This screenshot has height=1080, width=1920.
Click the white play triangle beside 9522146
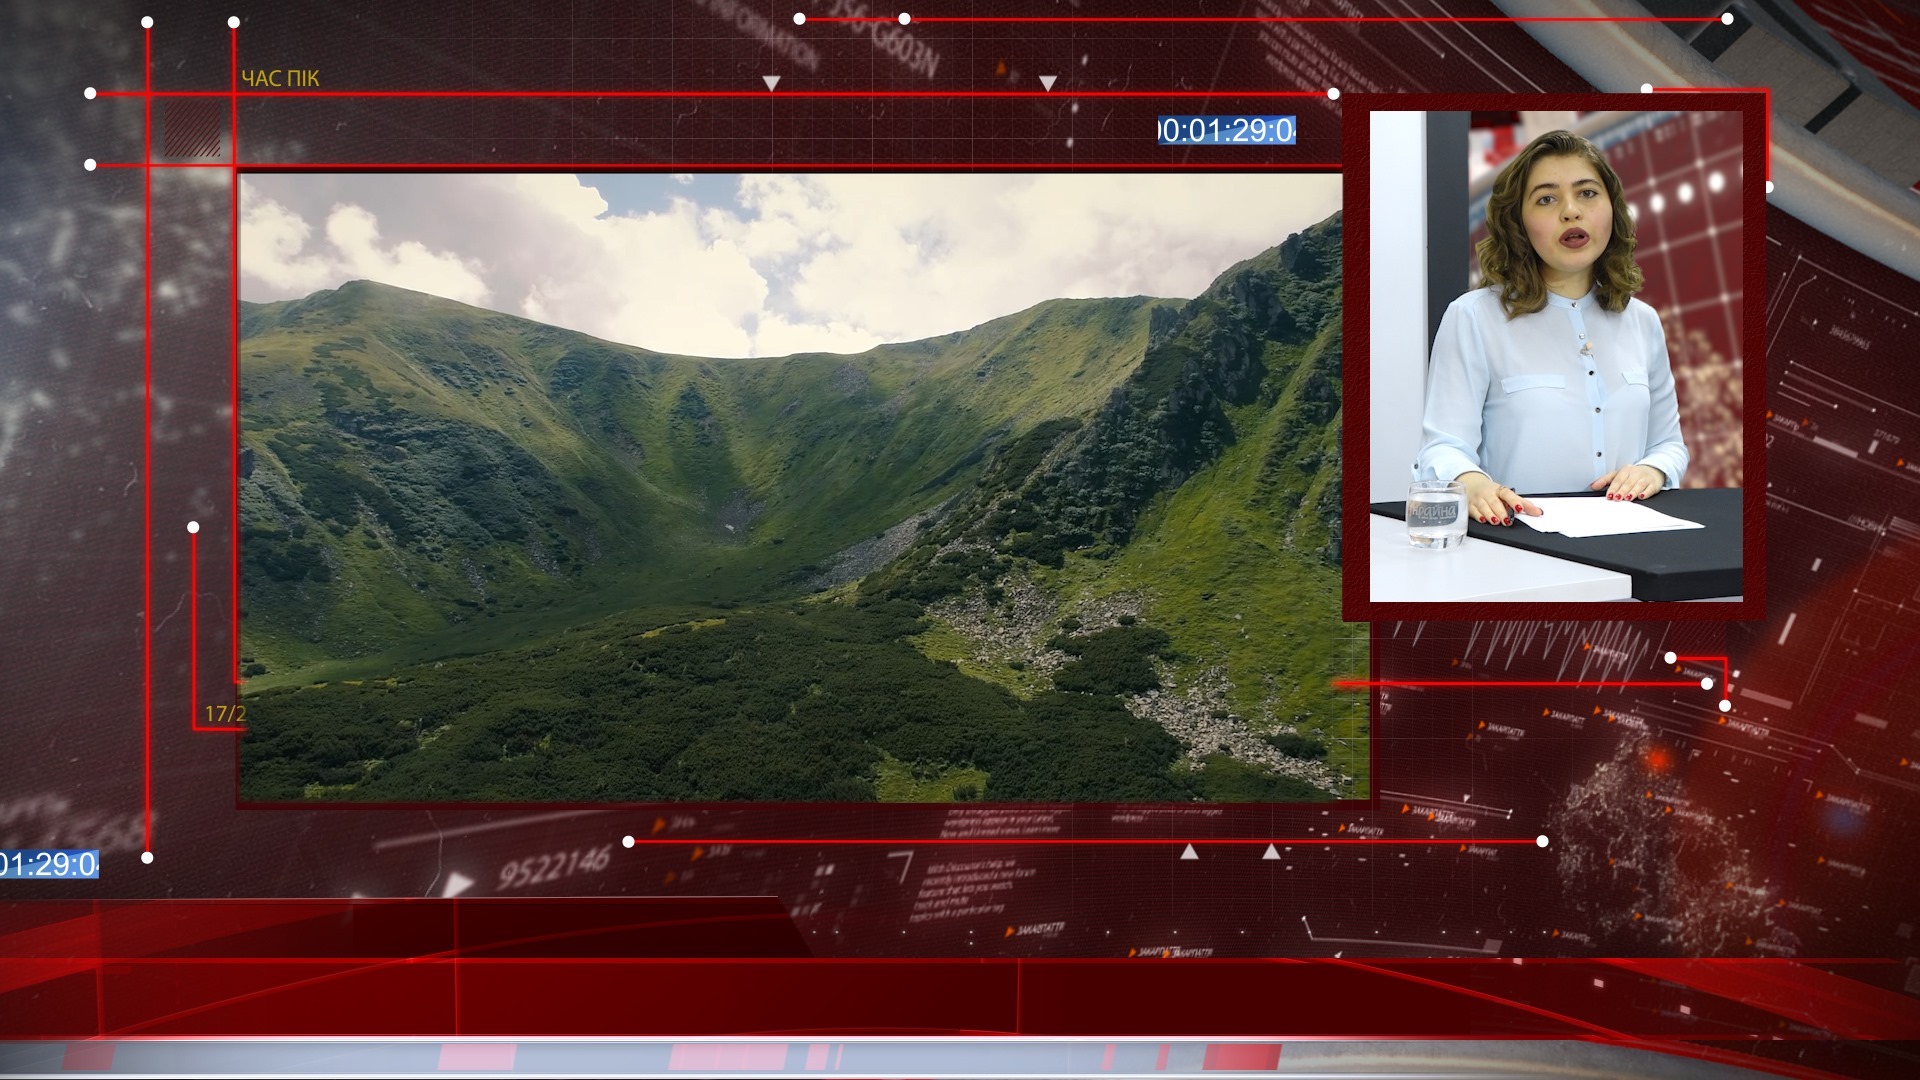tap(459, 884)
